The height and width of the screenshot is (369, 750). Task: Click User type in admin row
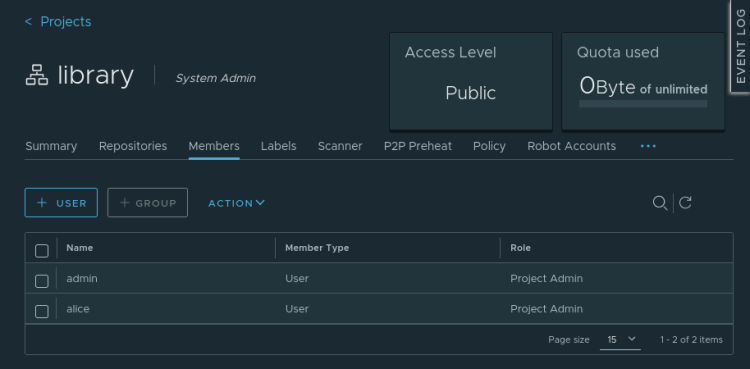coord(297,278)
